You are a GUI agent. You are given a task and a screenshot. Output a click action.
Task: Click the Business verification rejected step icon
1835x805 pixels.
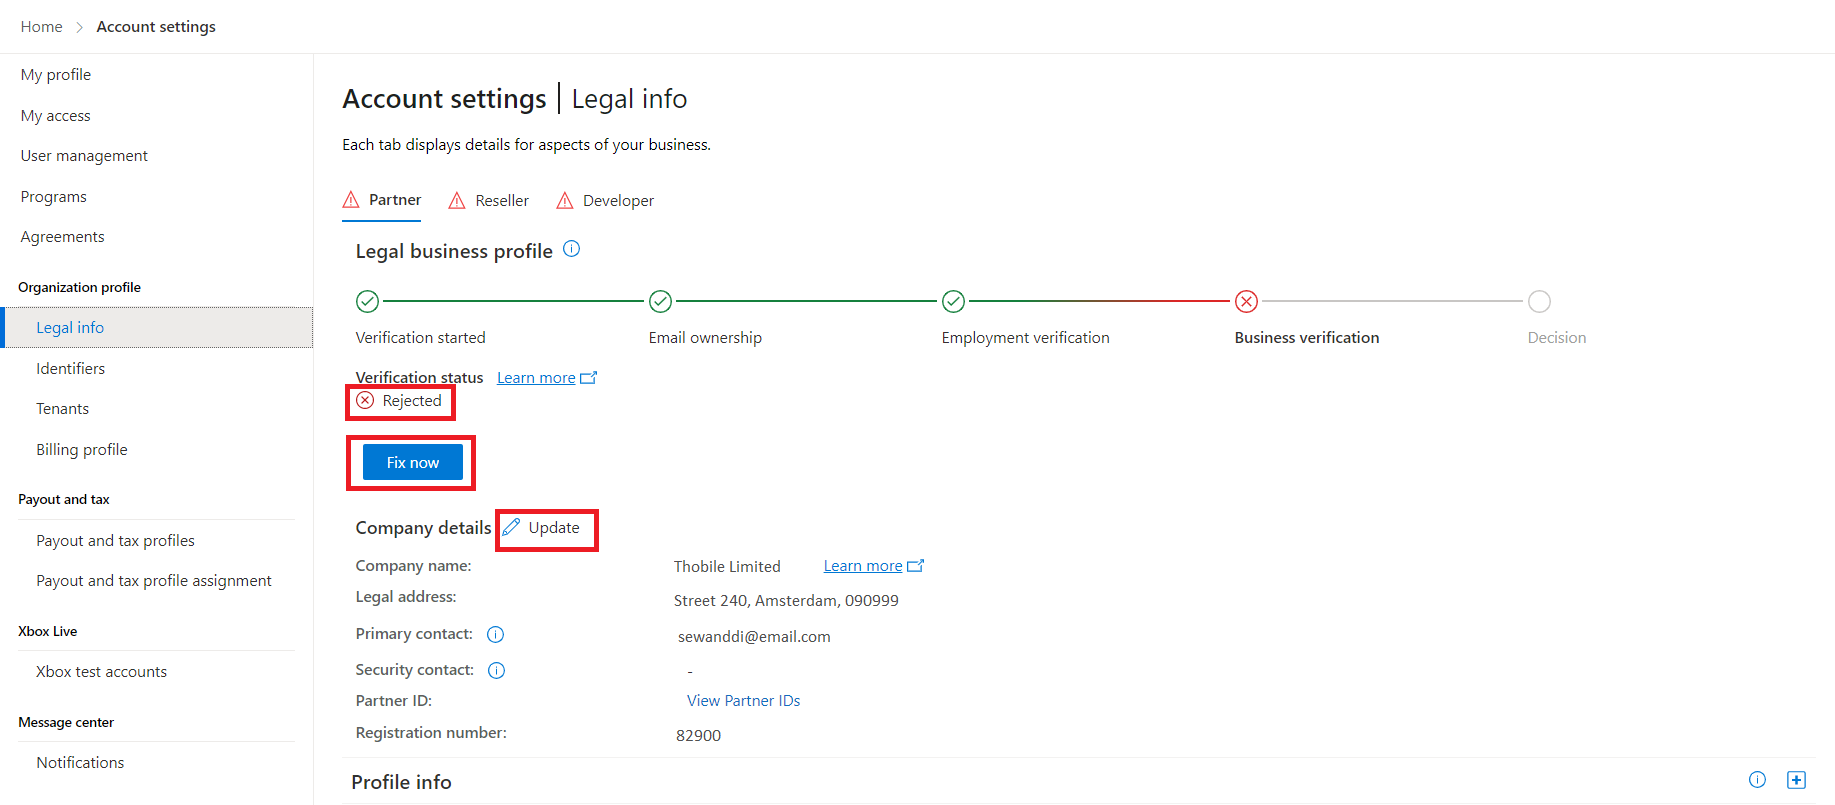click(1246, 301)
